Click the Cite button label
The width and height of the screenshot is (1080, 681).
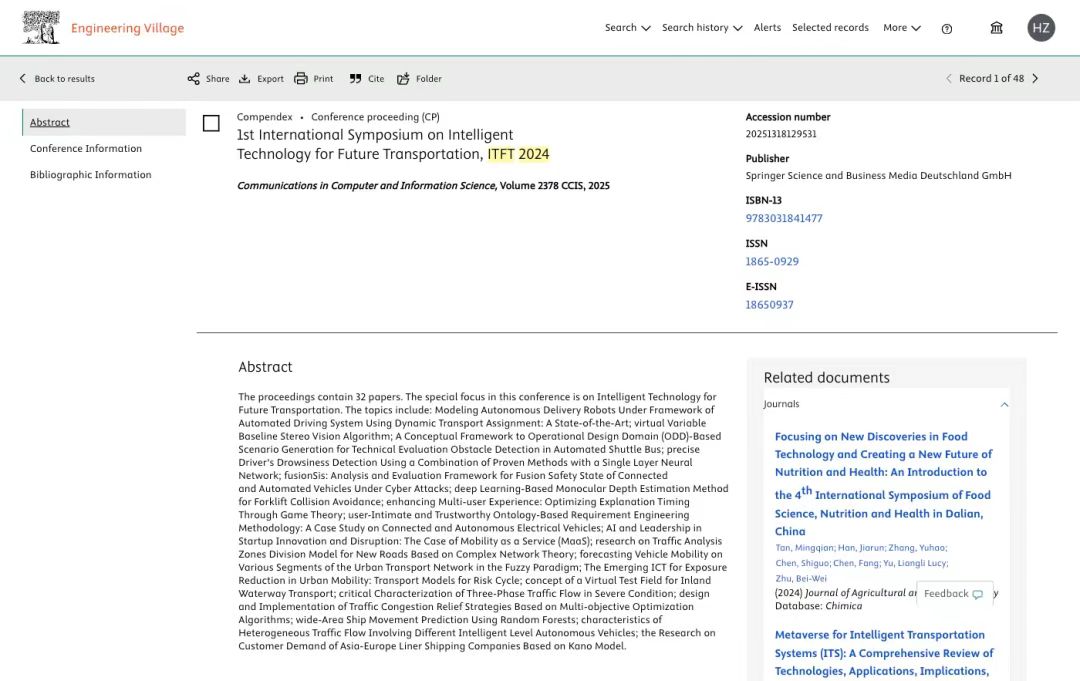pyautogui.click(x=376, y=78)
